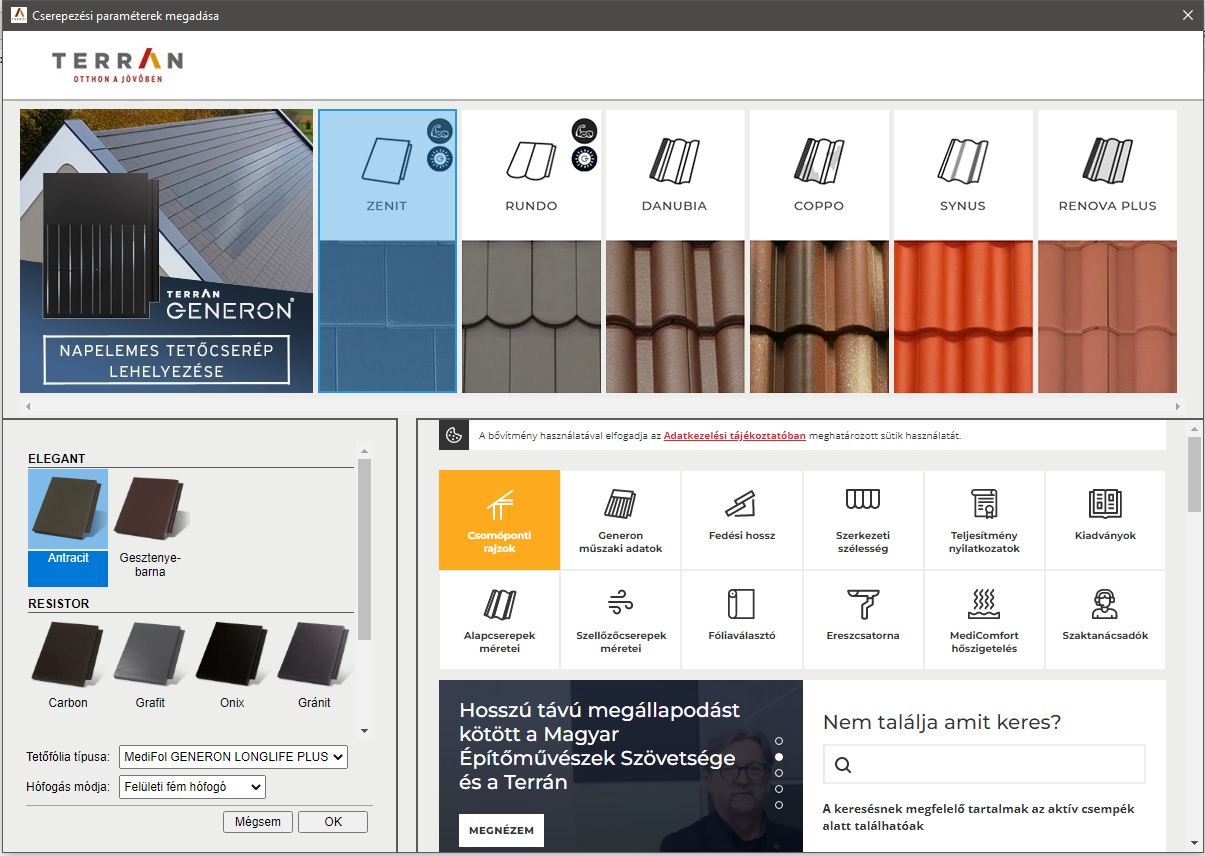Choose the DANUBIA roof tile type
The width and height of the screenshot is (1205, 856).
[674, 250]
